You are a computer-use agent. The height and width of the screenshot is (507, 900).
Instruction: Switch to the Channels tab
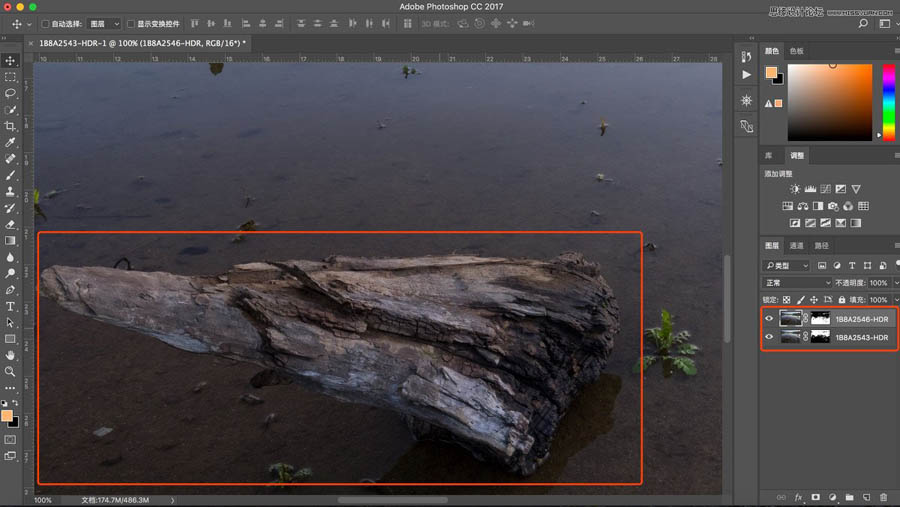click(797, 246)
